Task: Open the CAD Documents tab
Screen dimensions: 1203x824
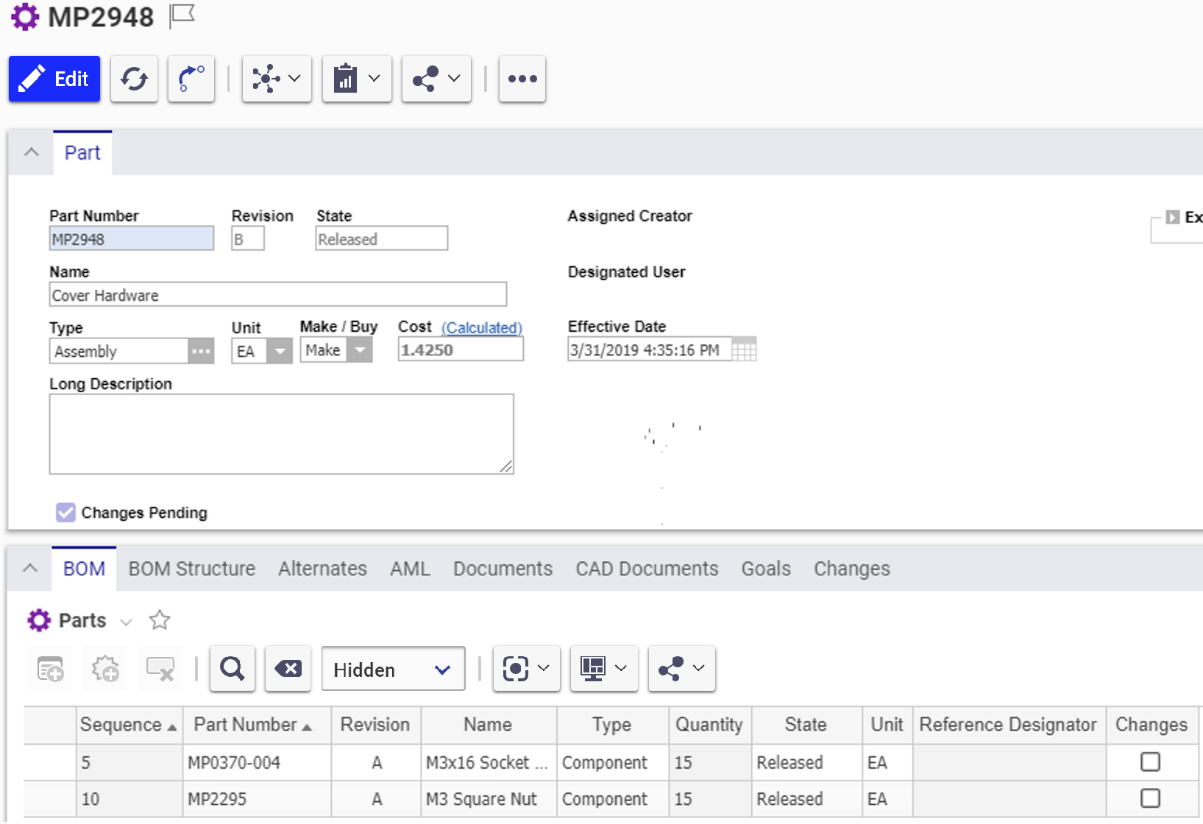Action: [x=647, y=568]
